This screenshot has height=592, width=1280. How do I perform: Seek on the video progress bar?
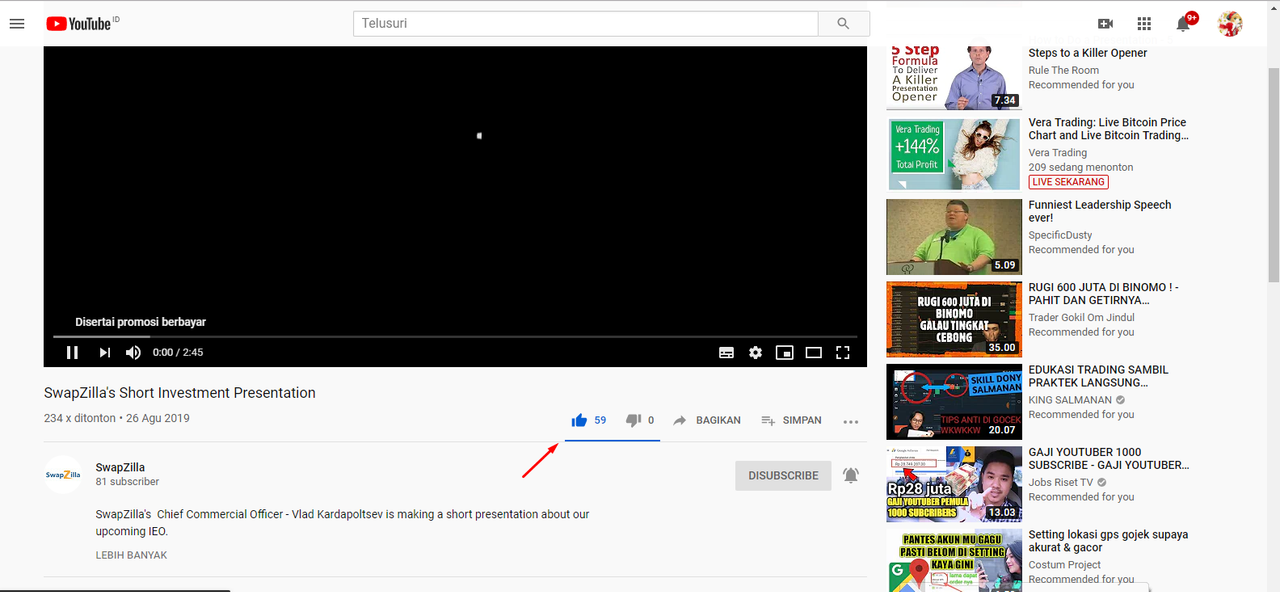[455, 337]
